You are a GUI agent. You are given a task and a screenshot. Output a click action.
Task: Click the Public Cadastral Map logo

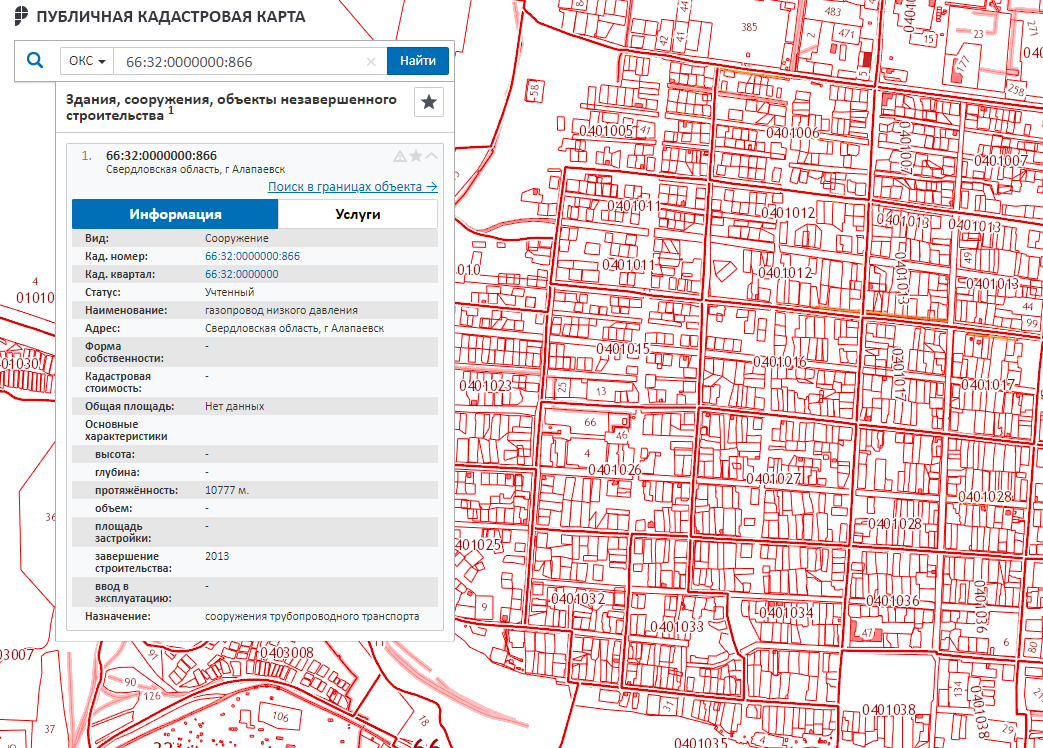click(x=21, y=17)
